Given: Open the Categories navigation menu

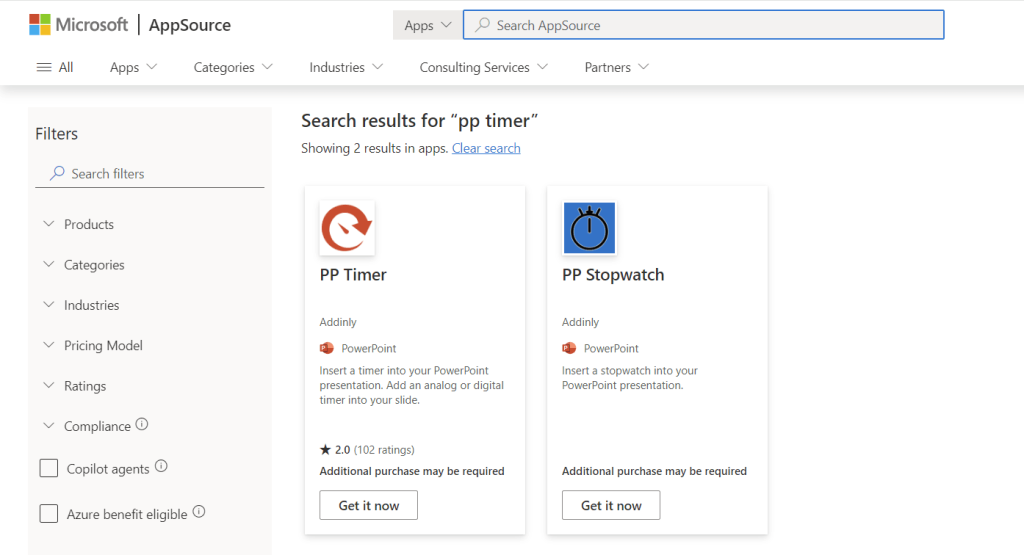Looking at the screenshot, I should tap(233, 67).
